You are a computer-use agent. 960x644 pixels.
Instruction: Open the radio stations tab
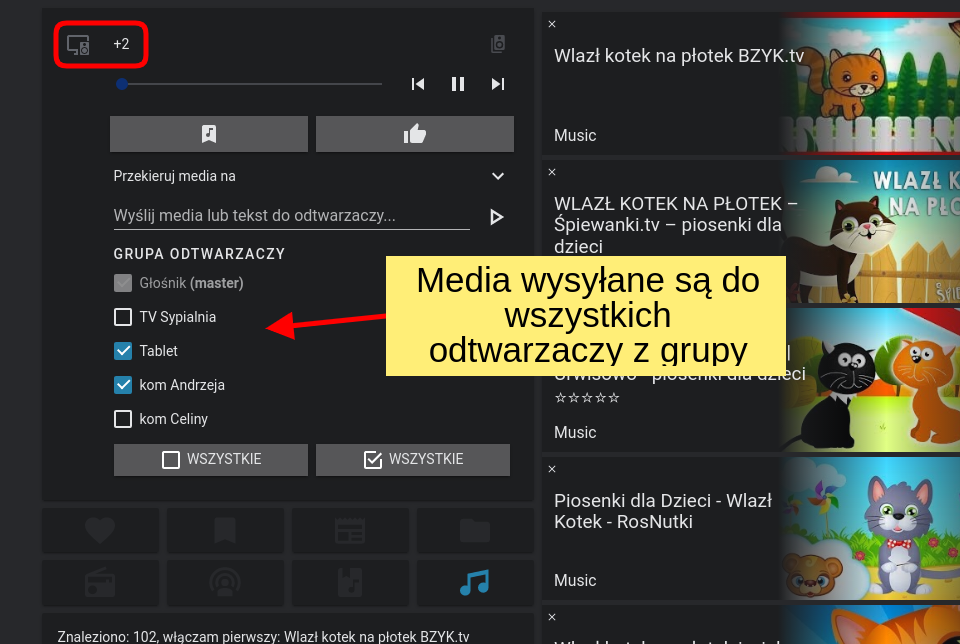pyautogui.click(x=100, y=583)
